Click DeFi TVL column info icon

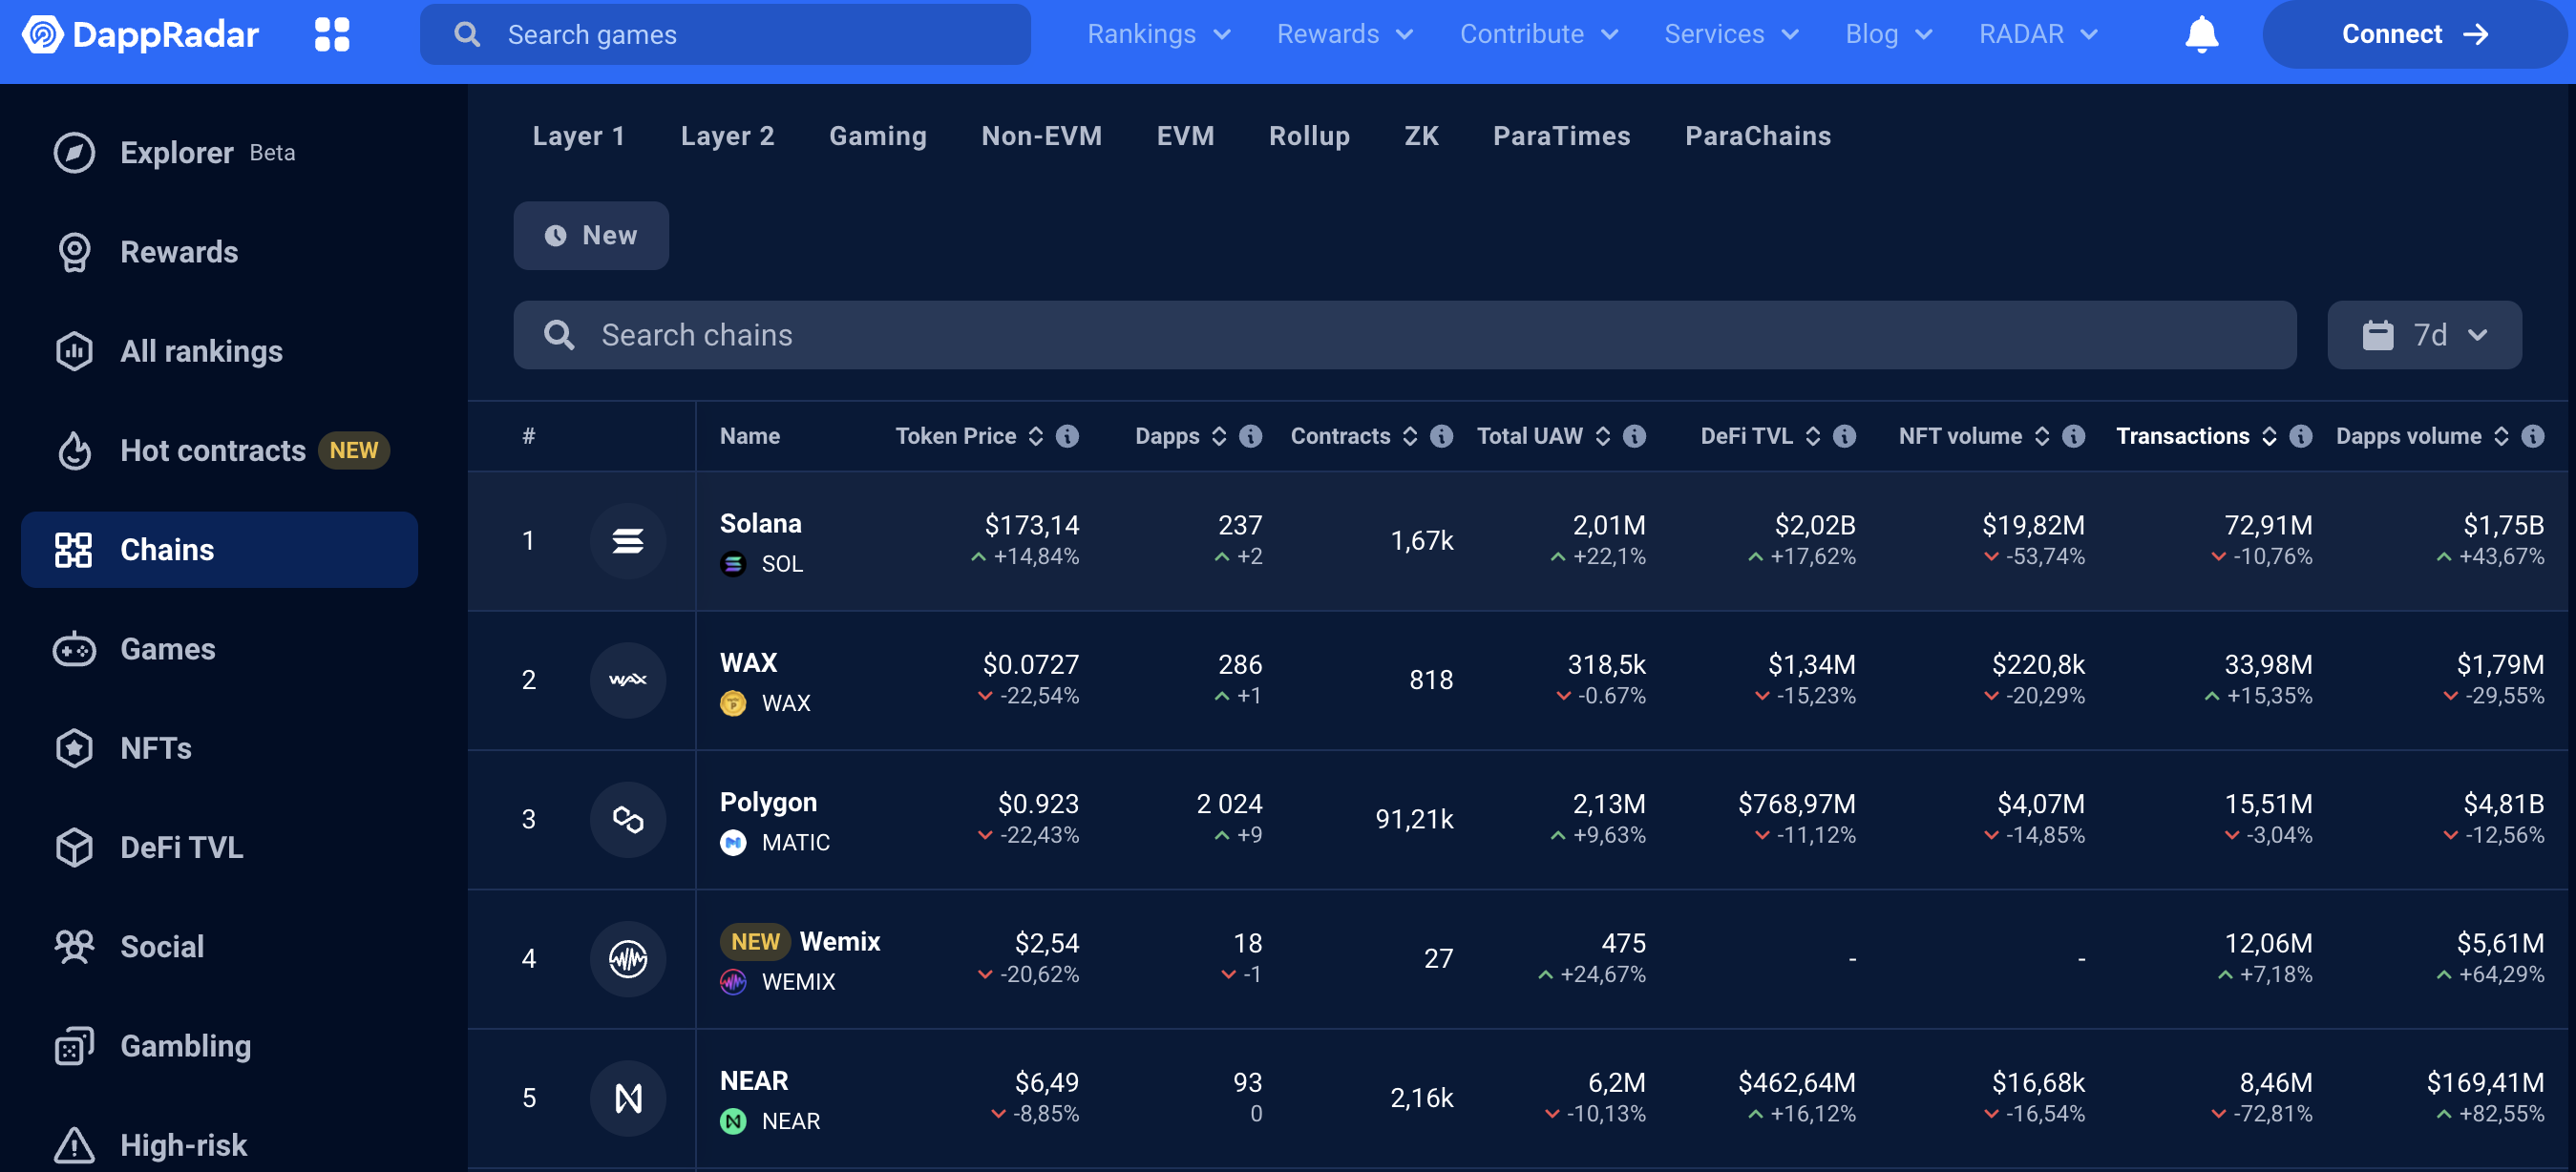point(1844,436)
